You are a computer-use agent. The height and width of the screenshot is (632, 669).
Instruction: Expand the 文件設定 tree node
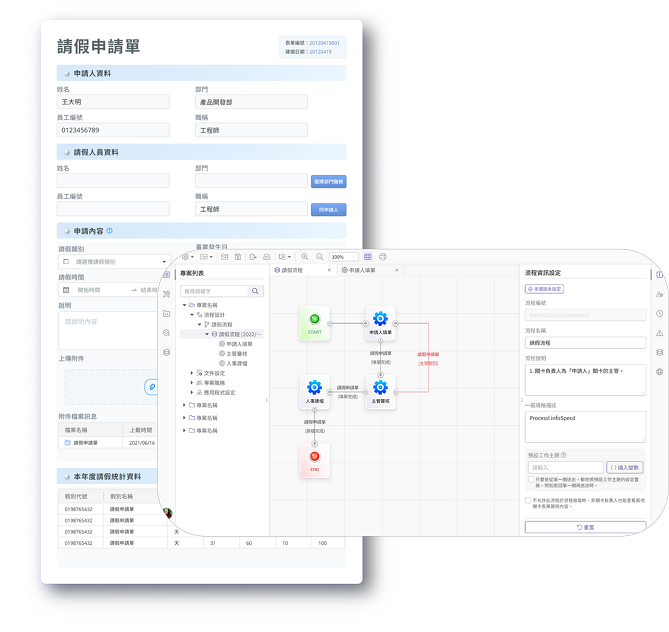pos(192,372)
